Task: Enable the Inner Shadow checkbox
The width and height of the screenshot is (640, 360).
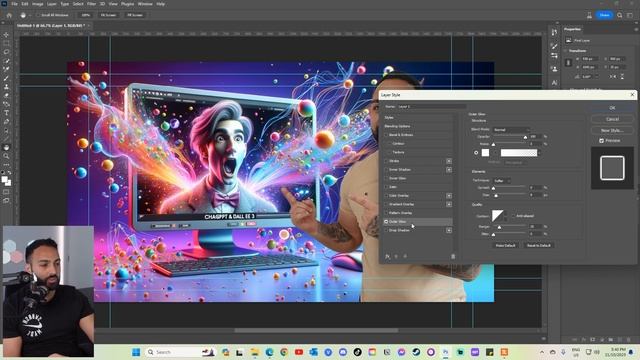Action: (386, 169)
